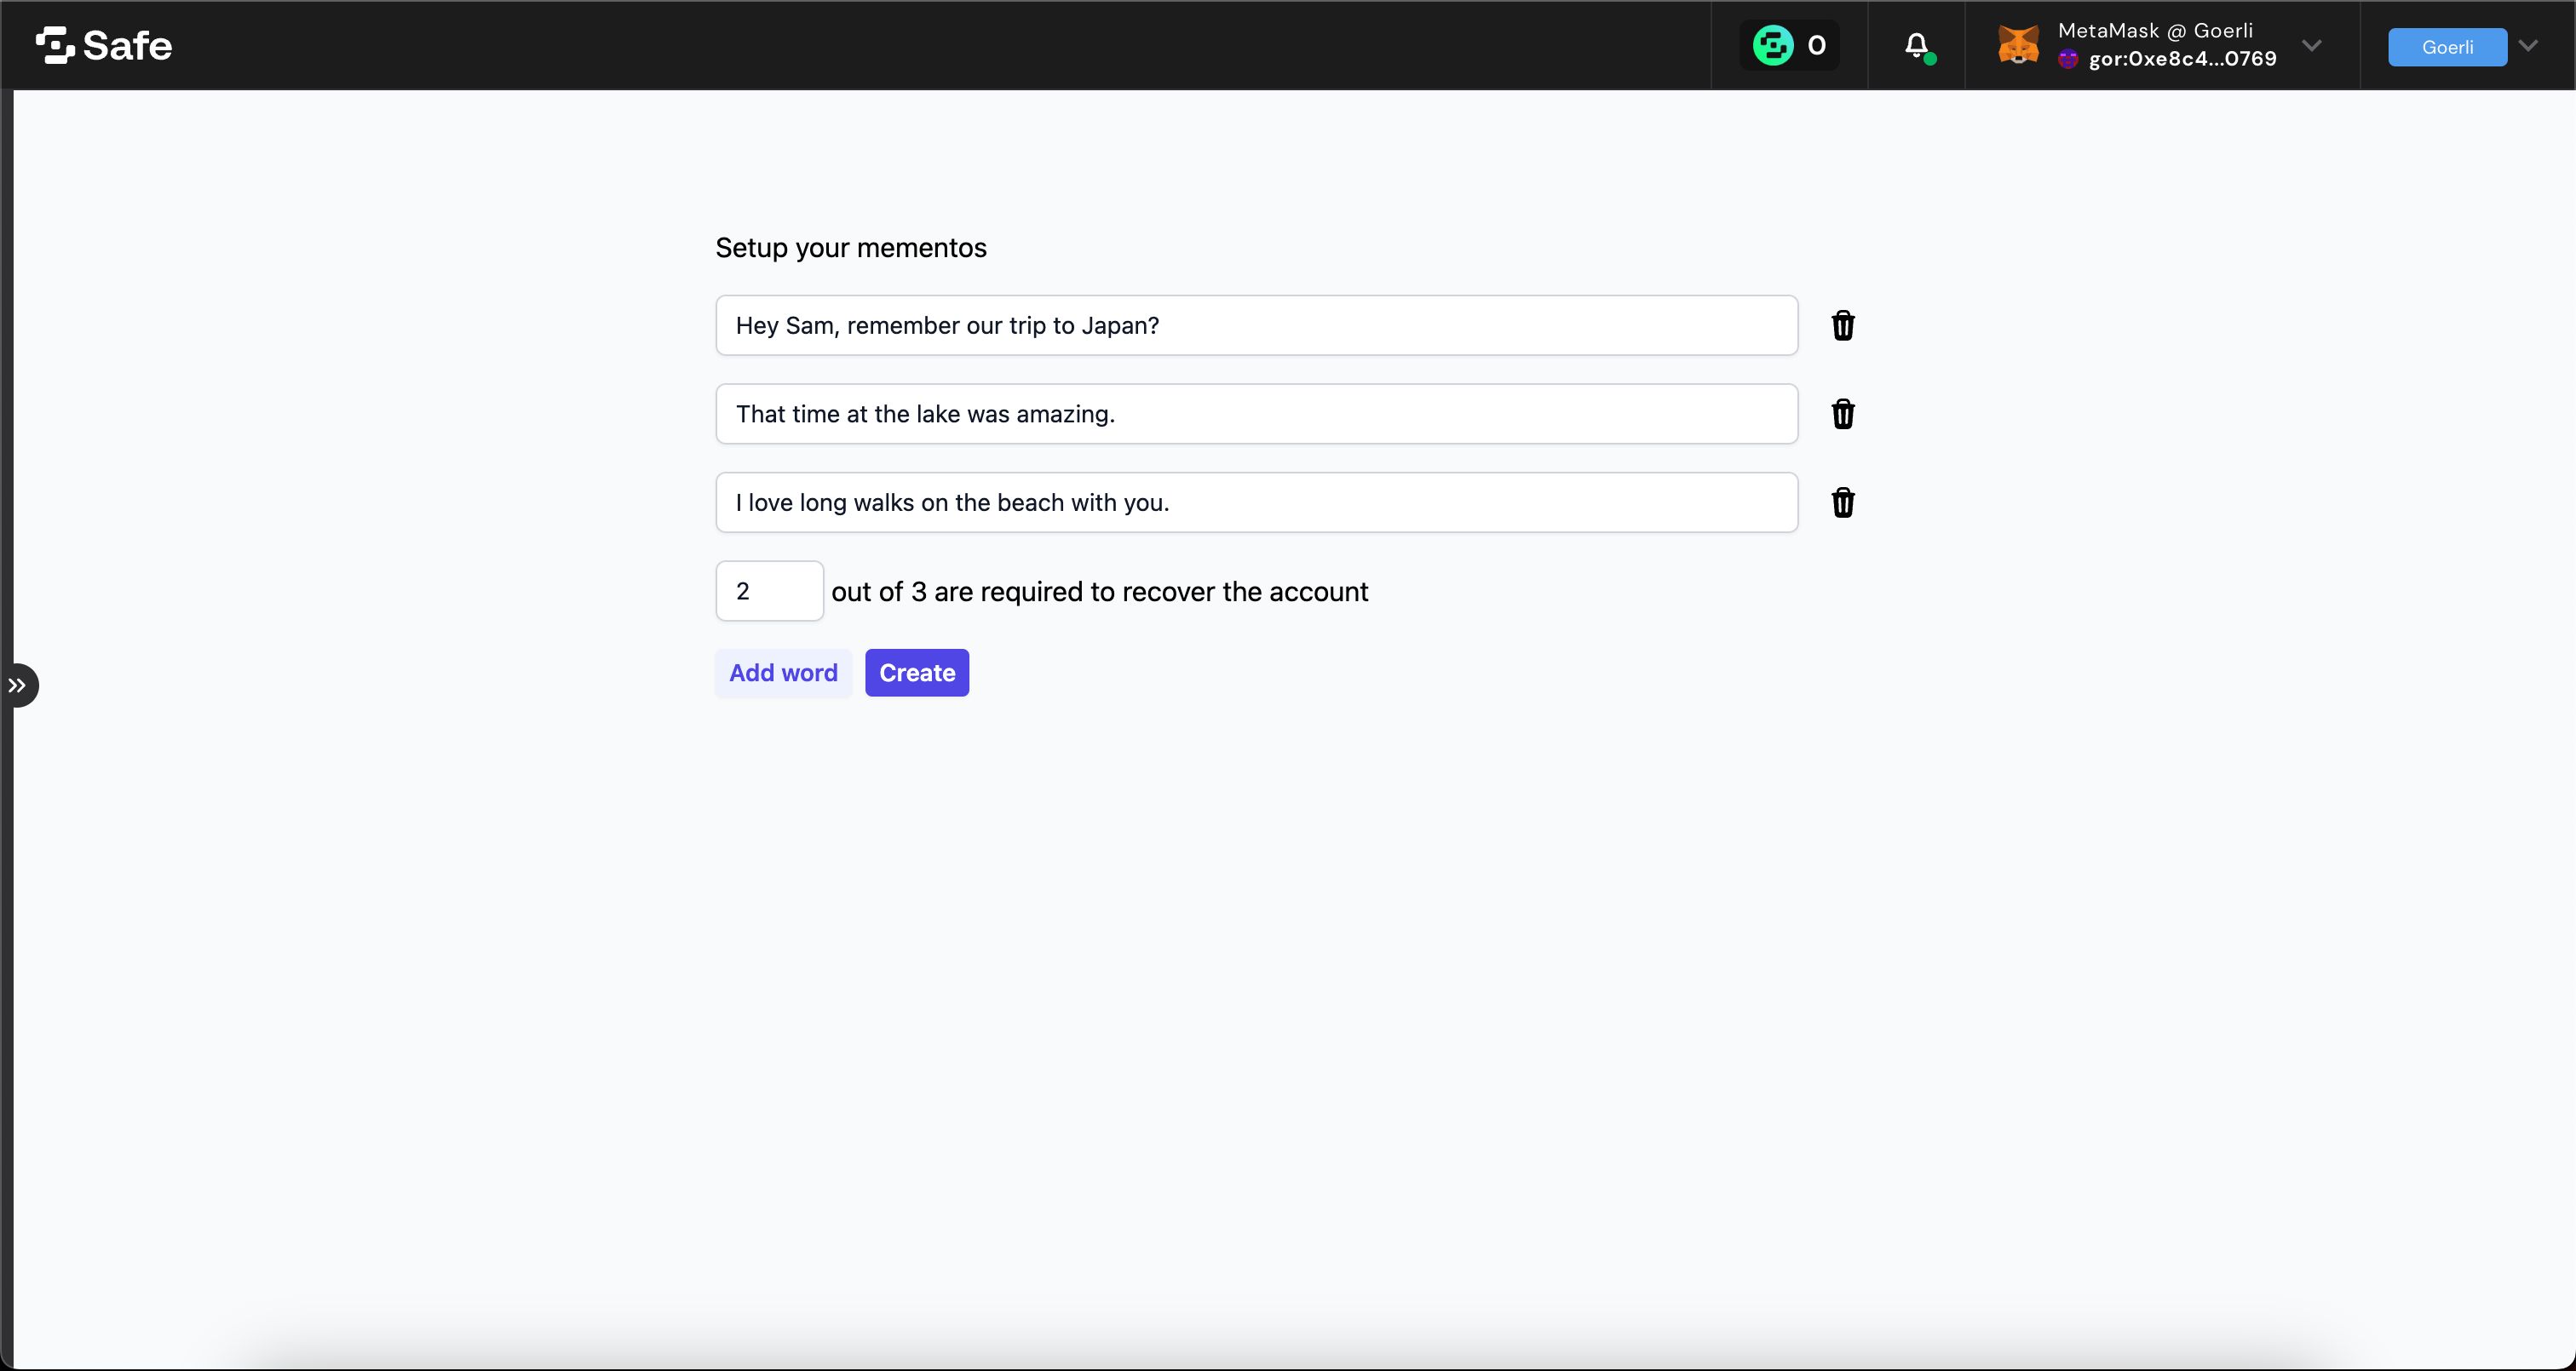This screenshot has height=1371, width=2576.
Task: Delete the Japan trip memento
Action: (x=1842, y=325)
